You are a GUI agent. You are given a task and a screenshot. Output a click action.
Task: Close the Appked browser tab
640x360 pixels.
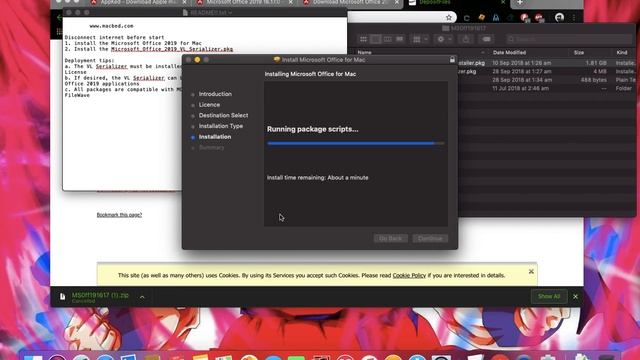pyautogui.click(x=184, y=2)
